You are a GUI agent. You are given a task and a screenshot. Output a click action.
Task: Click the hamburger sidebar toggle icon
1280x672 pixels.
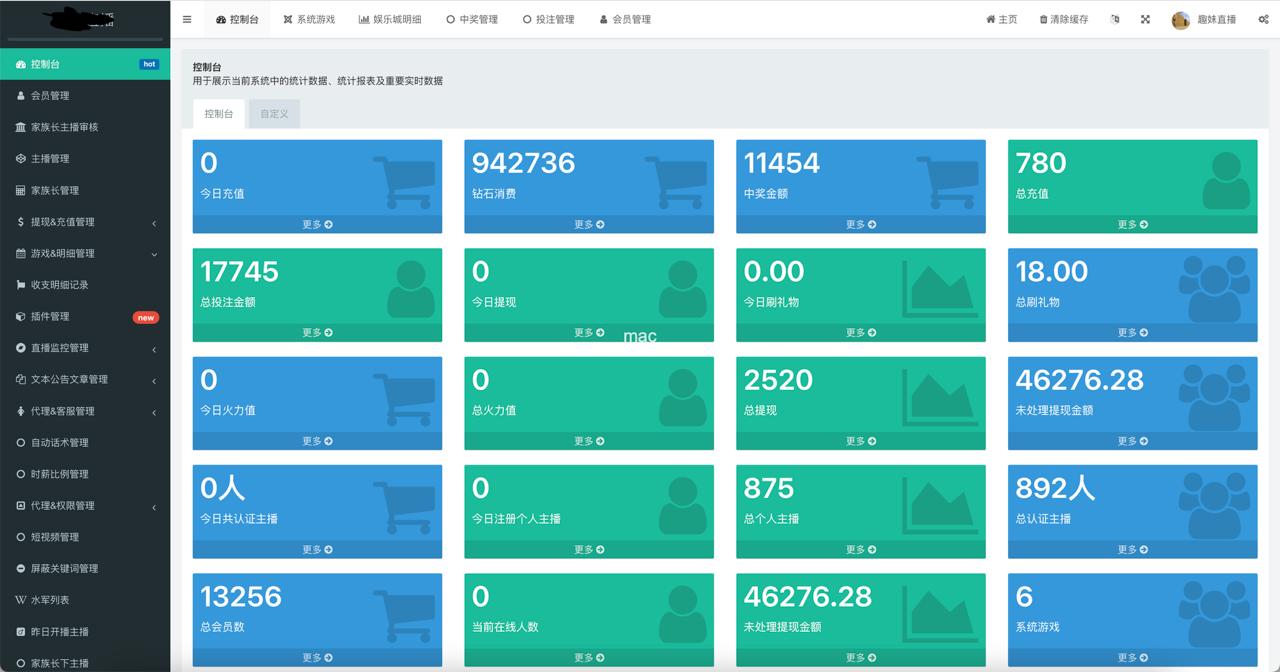[x=187, y=19]
